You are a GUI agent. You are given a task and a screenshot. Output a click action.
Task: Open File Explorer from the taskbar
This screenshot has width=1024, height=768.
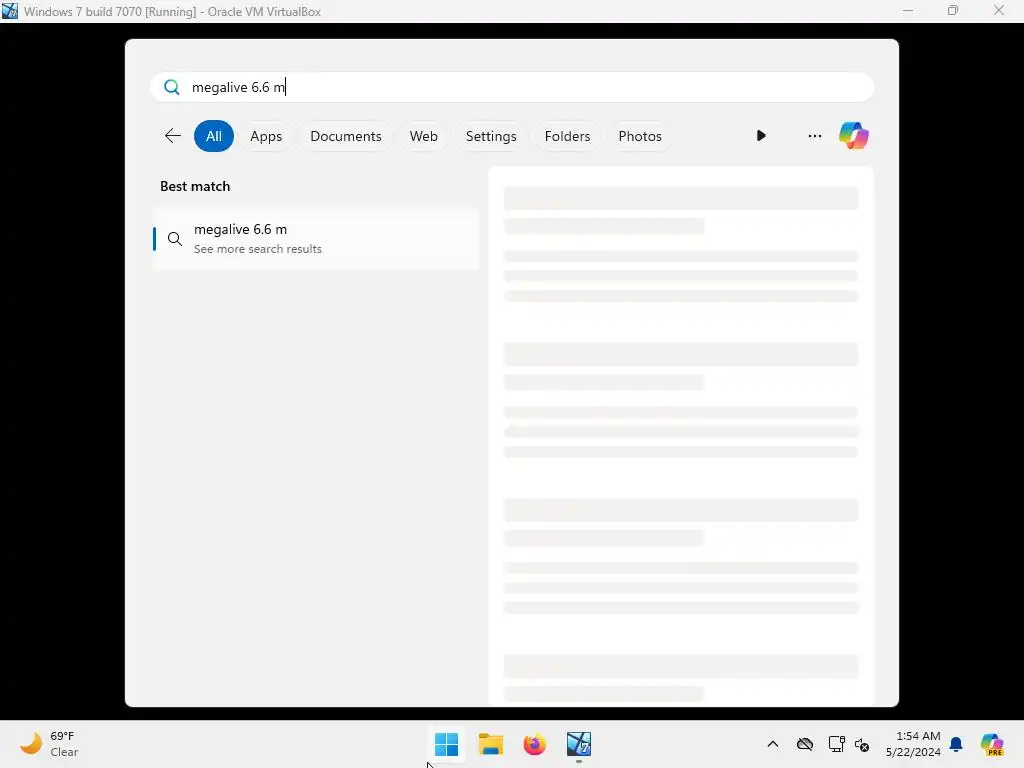(x=490, y=744)
